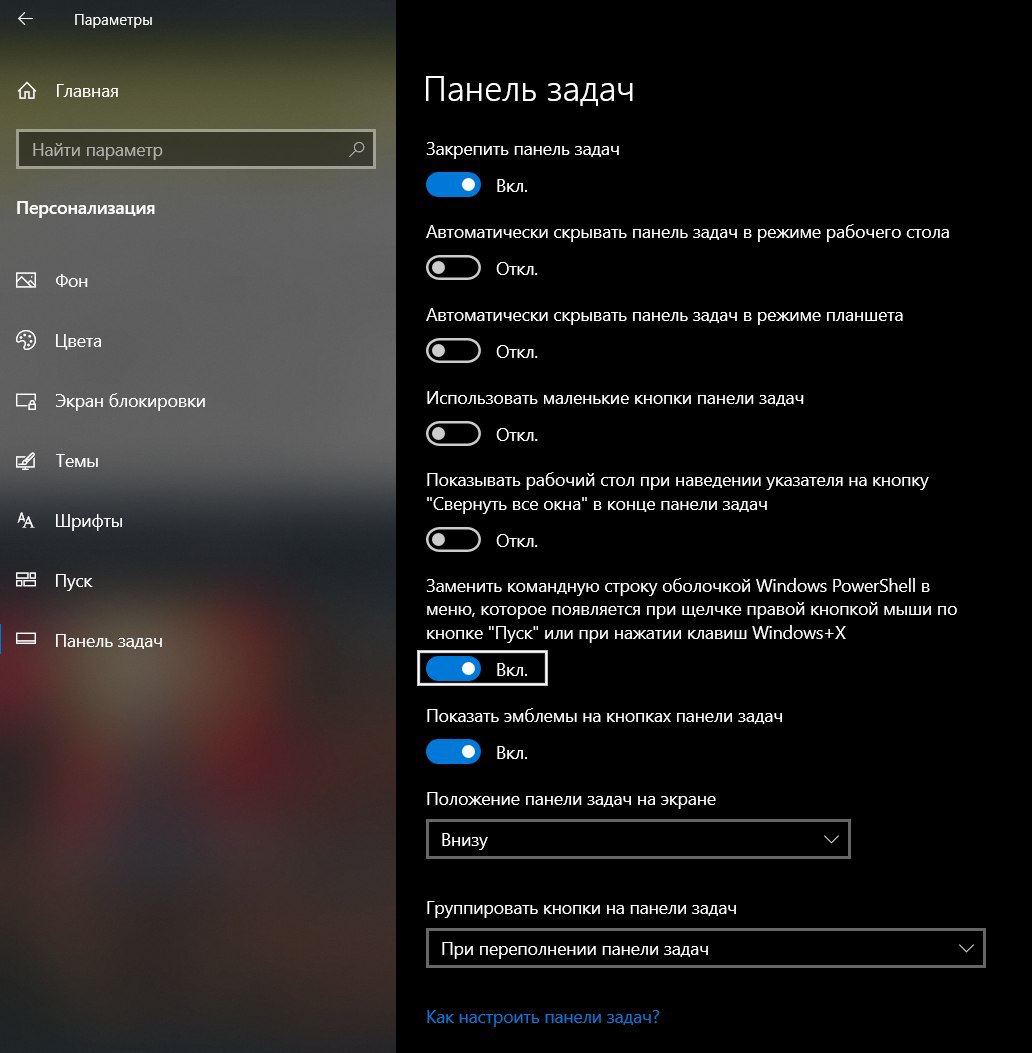Click the picture icon next to Фон

[x=26, y=280]
